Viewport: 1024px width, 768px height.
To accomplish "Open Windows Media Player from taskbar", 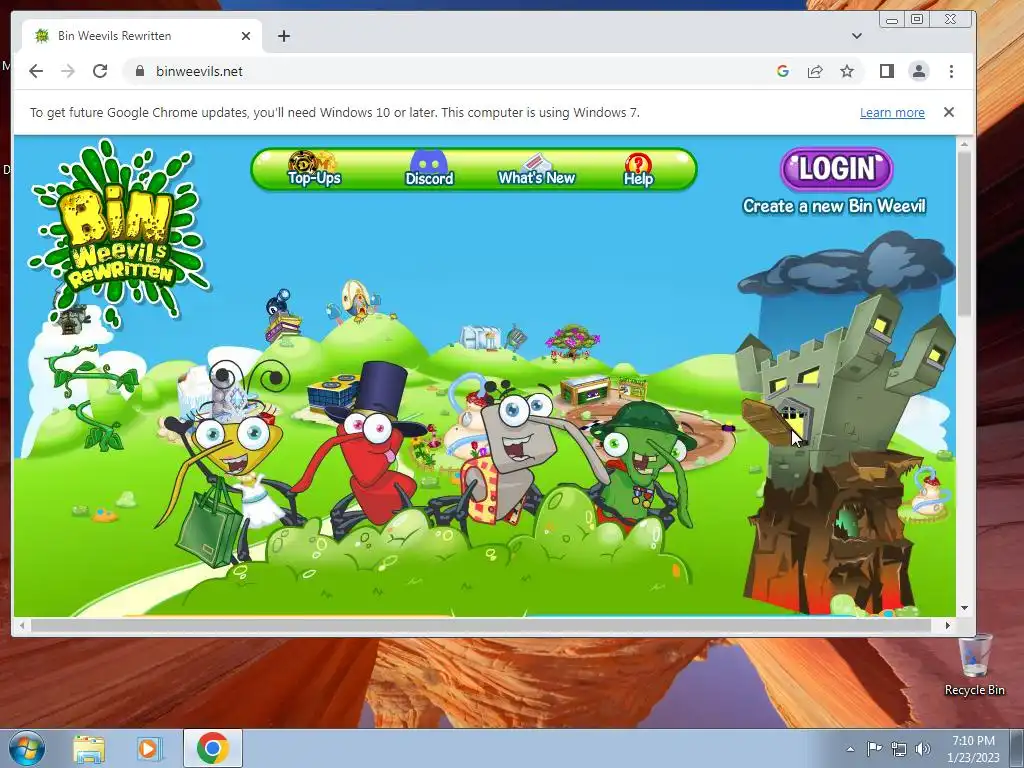I will [x=149, y=749].
